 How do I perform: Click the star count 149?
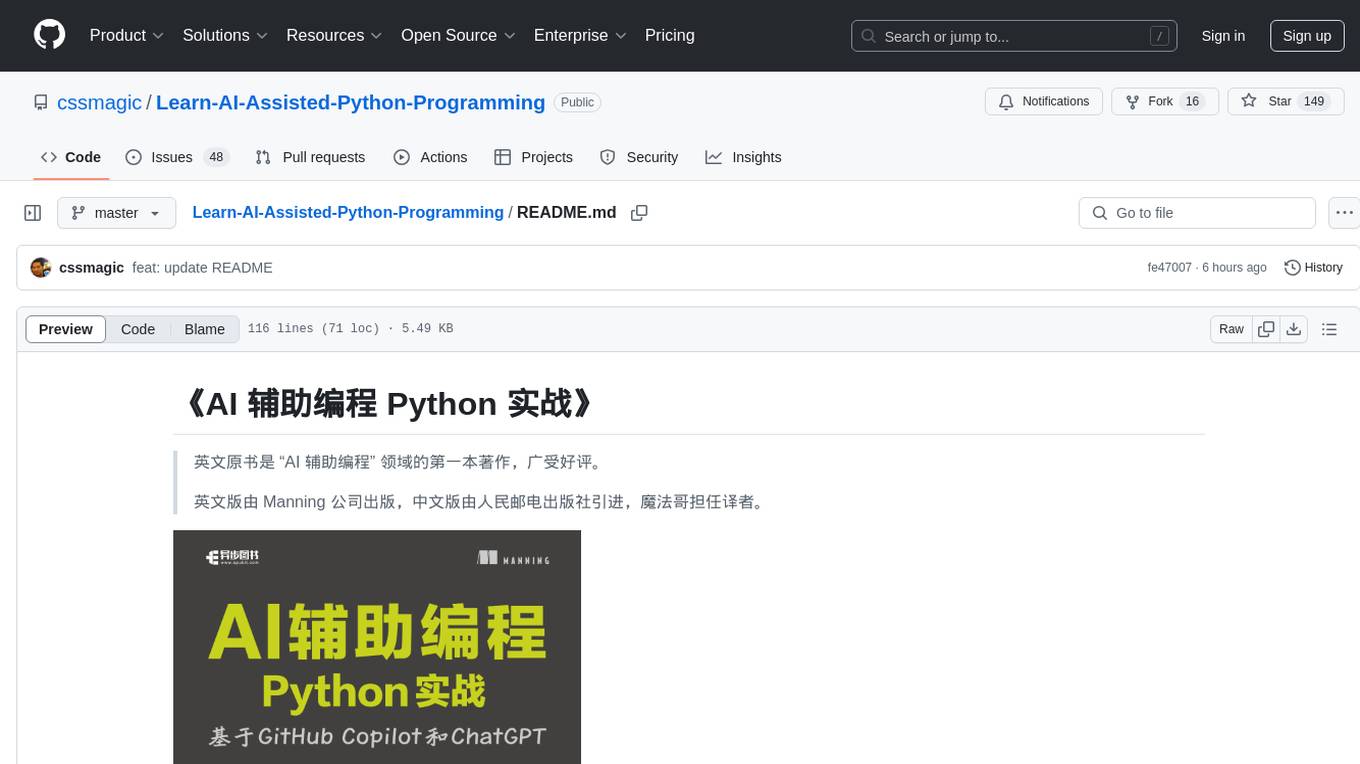pos(1314,102)
